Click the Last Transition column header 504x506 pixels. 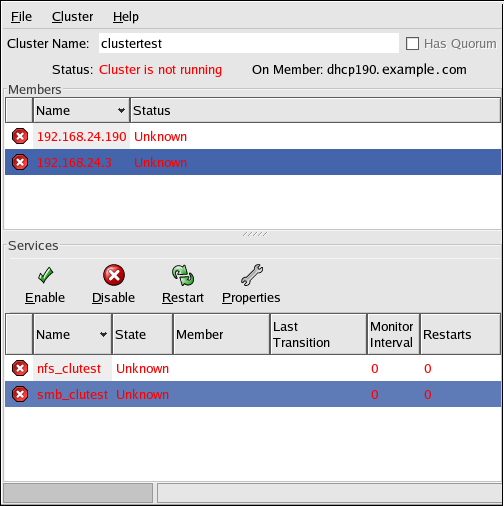pyautogui.click(x=318, y=334)
